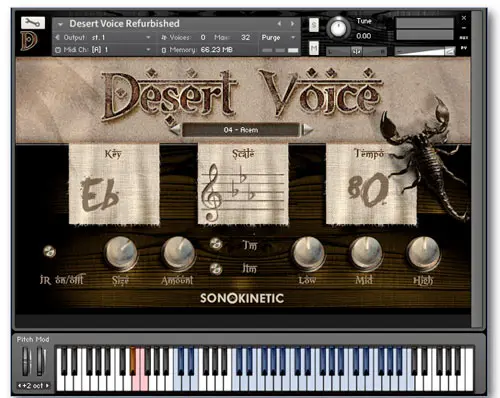Click the Sonokinetic logo

(242, 298)
